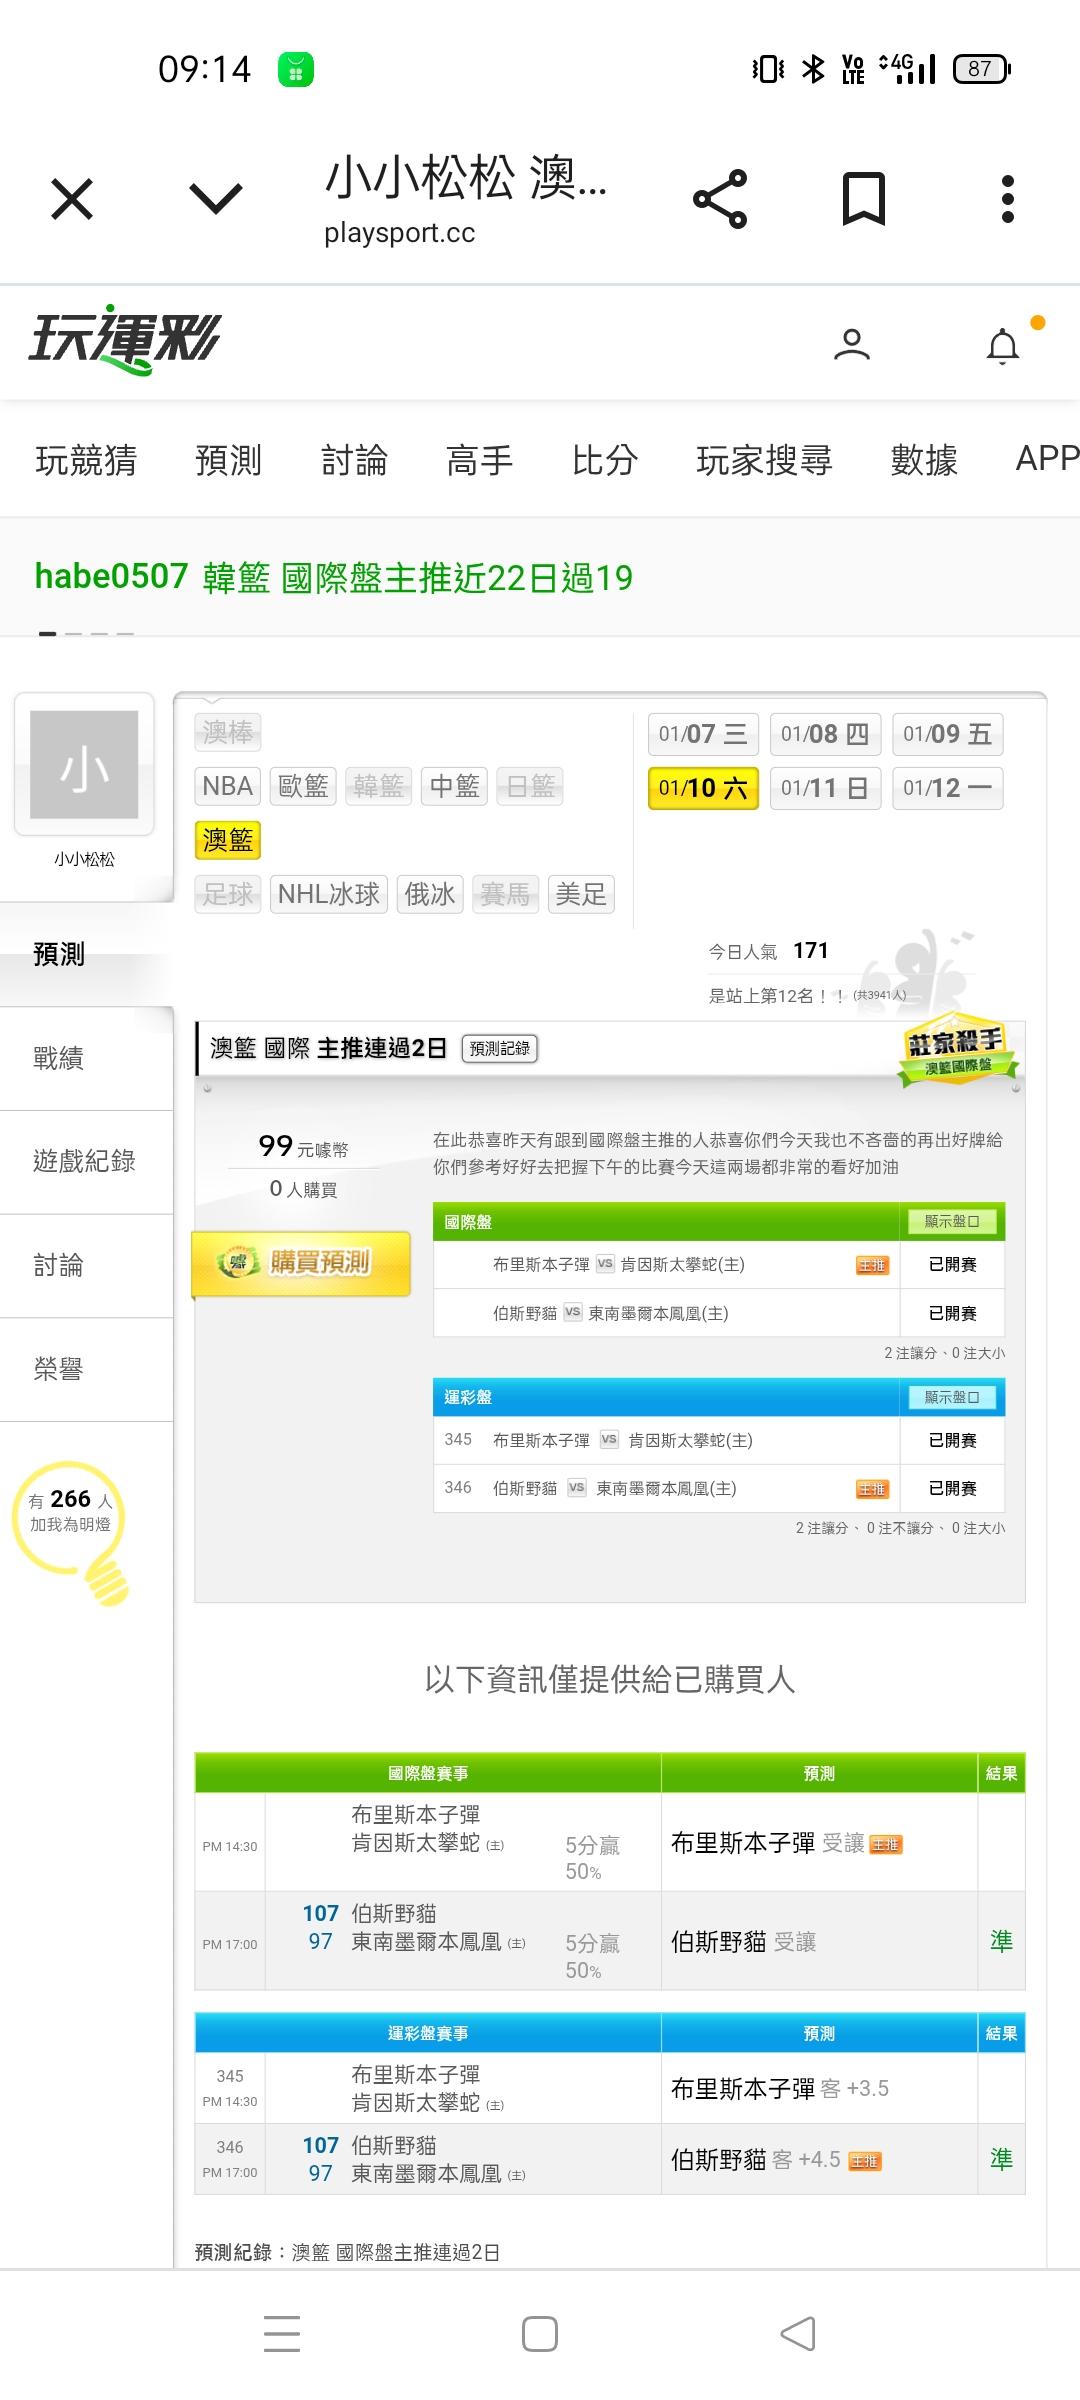Open the 討論 top menu item
1080x2400 pixels.
tap(354, 460)
